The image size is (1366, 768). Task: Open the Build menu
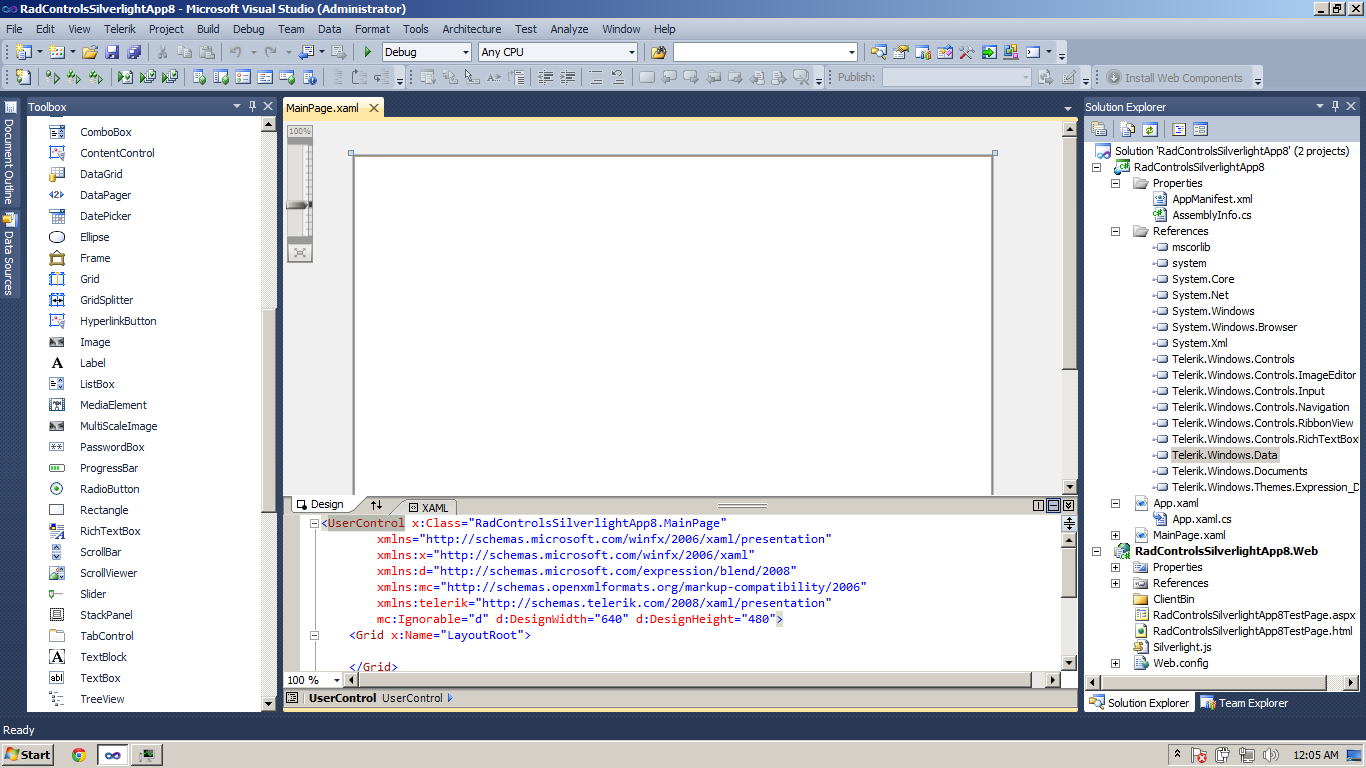tap(208, 29)
